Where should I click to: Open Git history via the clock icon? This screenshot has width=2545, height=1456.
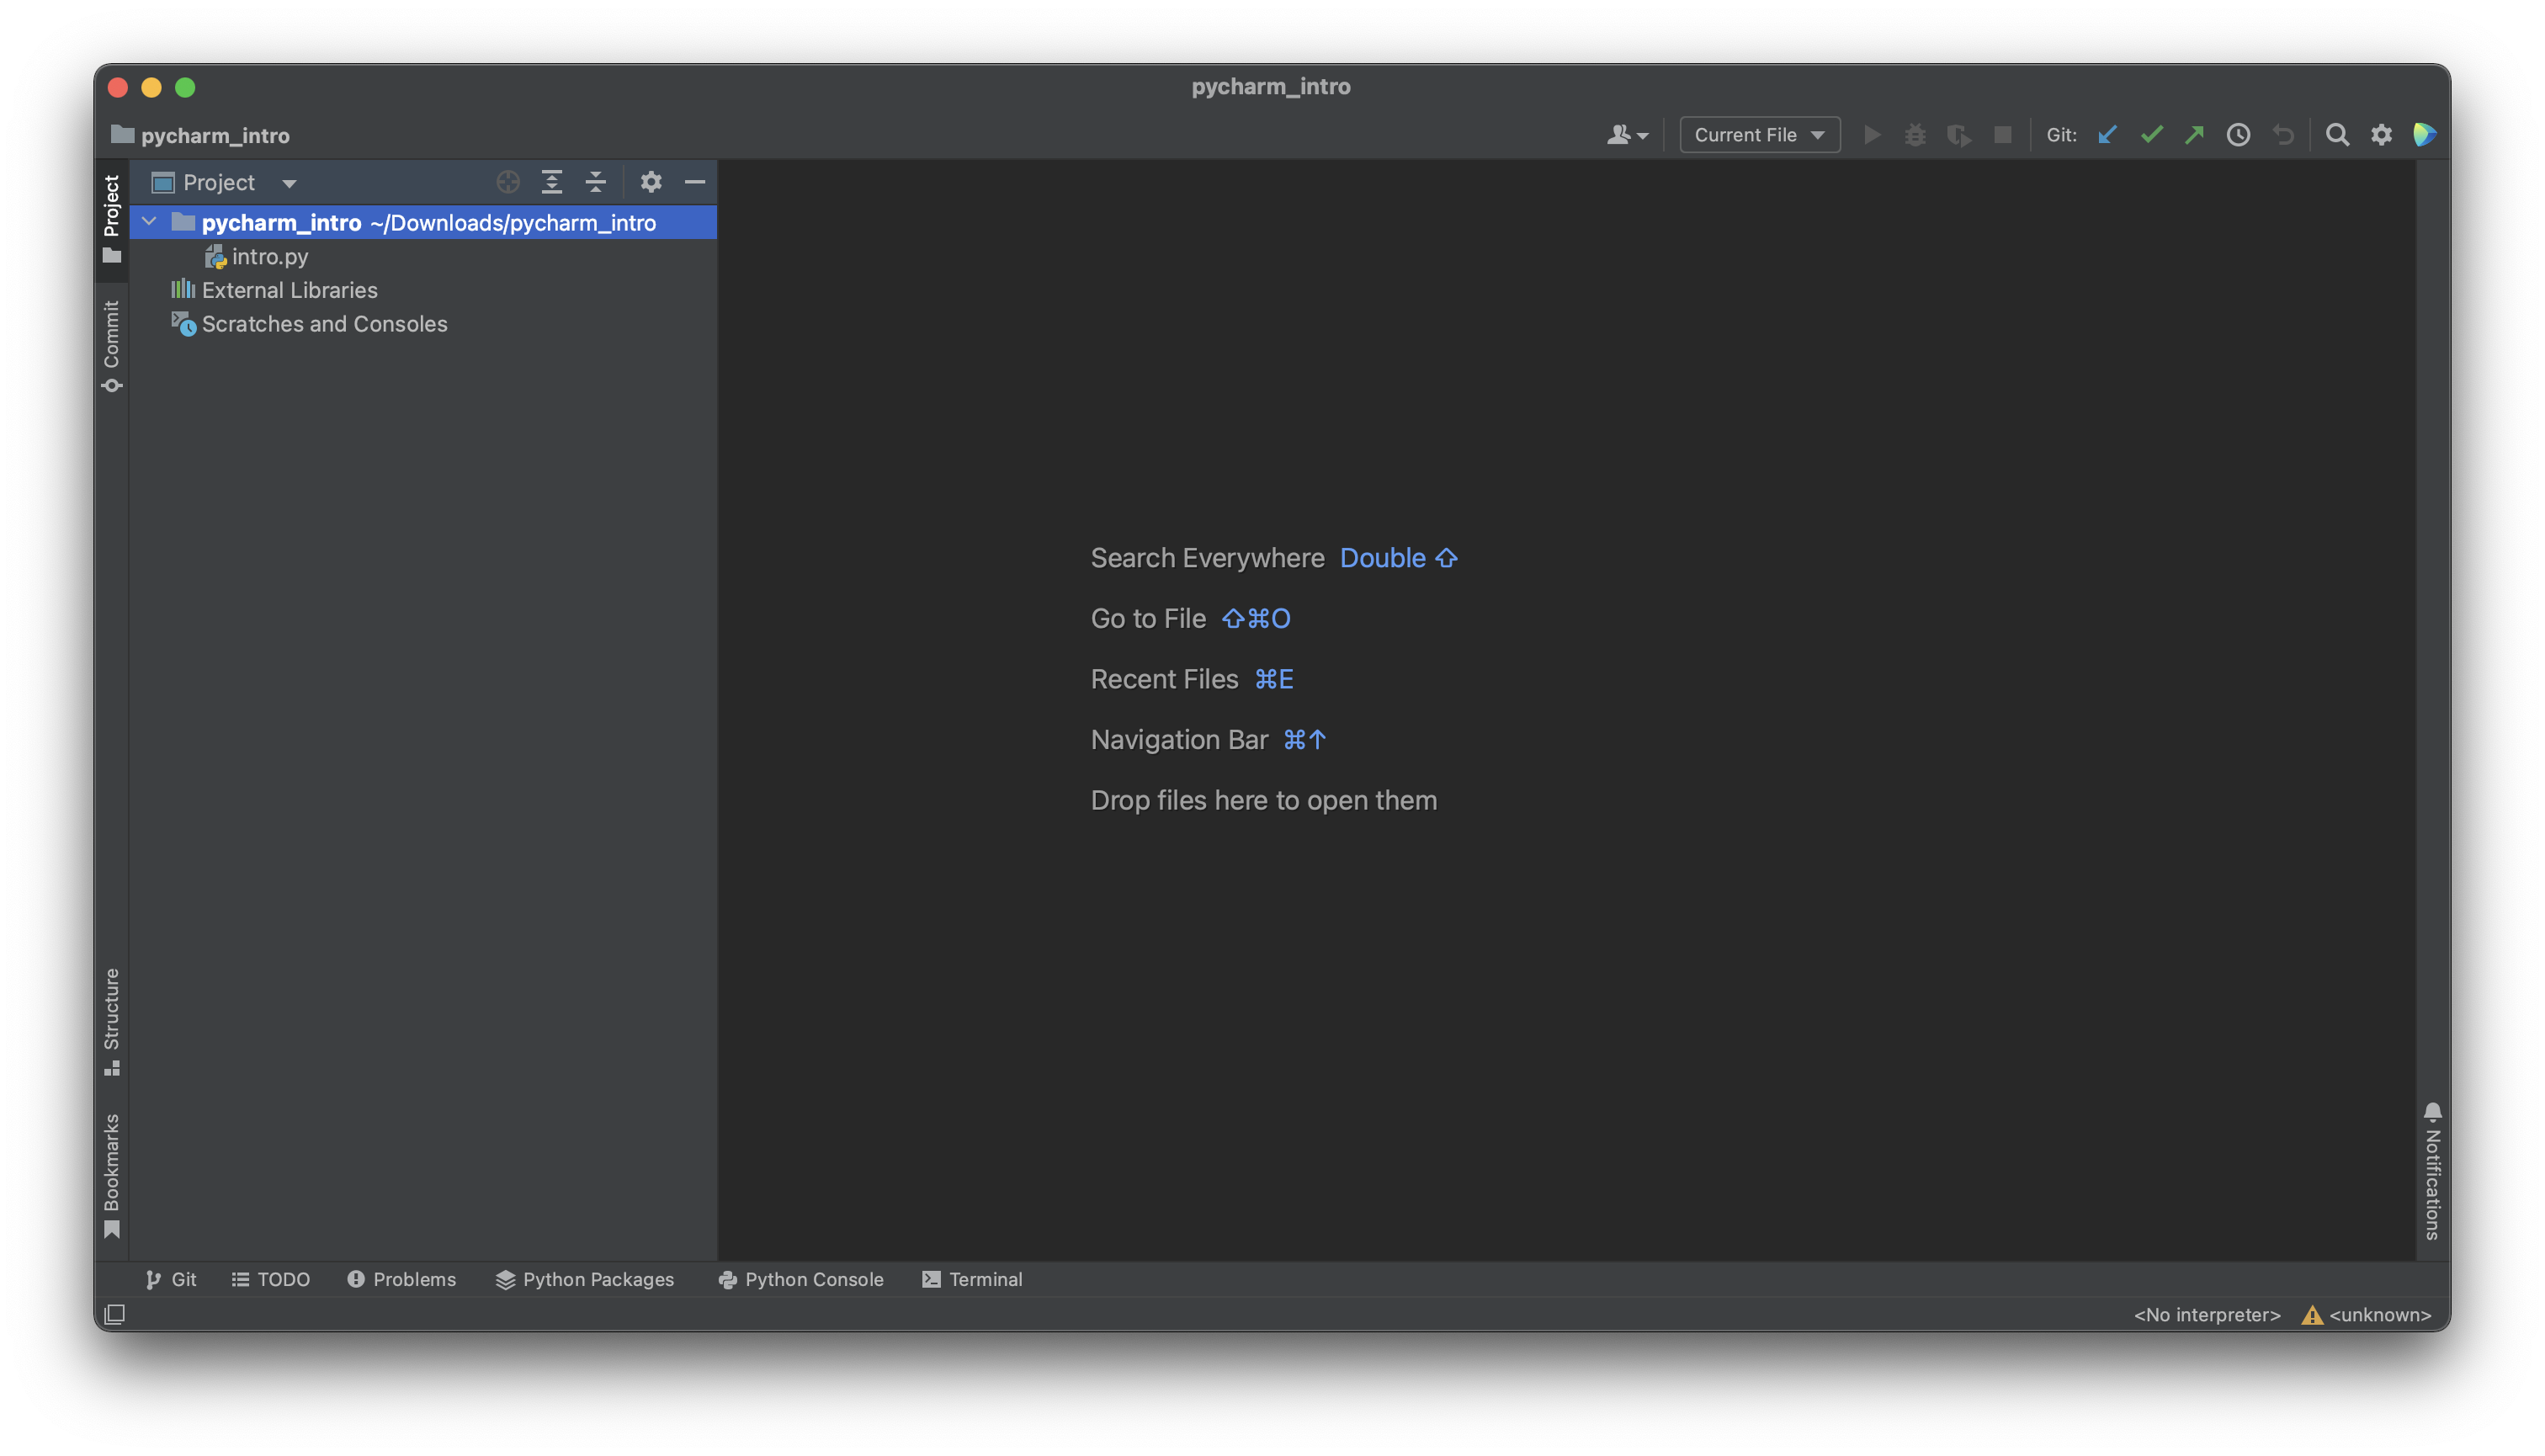click(2238, 134)
